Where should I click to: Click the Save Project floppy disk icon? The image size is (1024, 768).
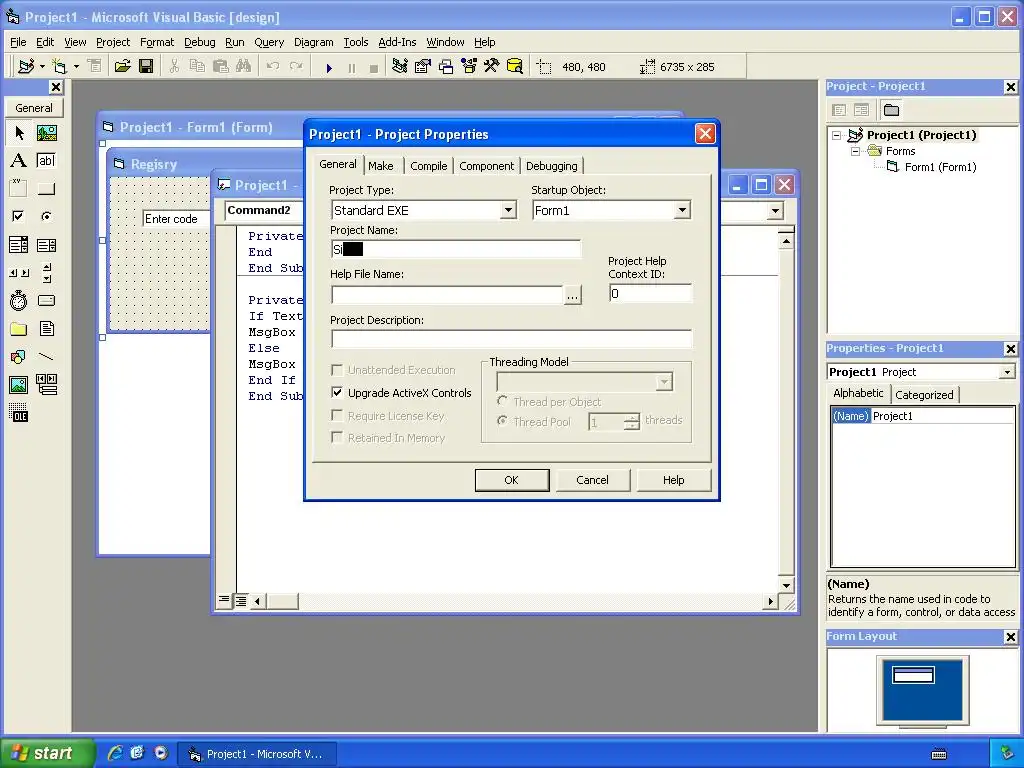point(146,66)
